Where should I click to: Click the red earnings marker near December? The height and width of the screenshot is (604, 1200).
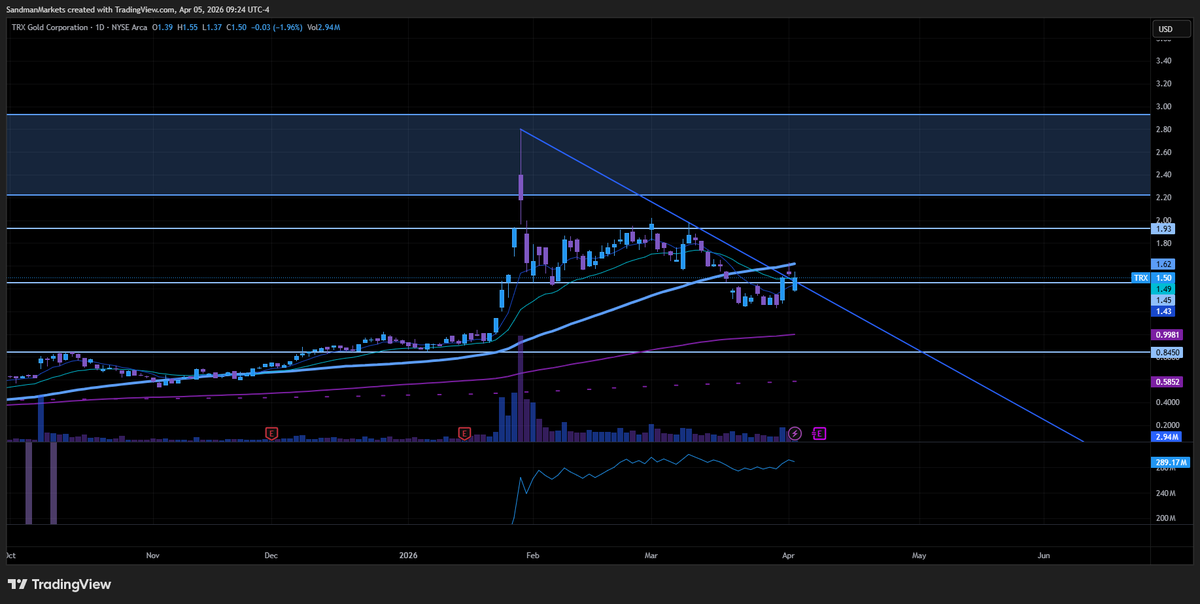click(x=271, y=432)
